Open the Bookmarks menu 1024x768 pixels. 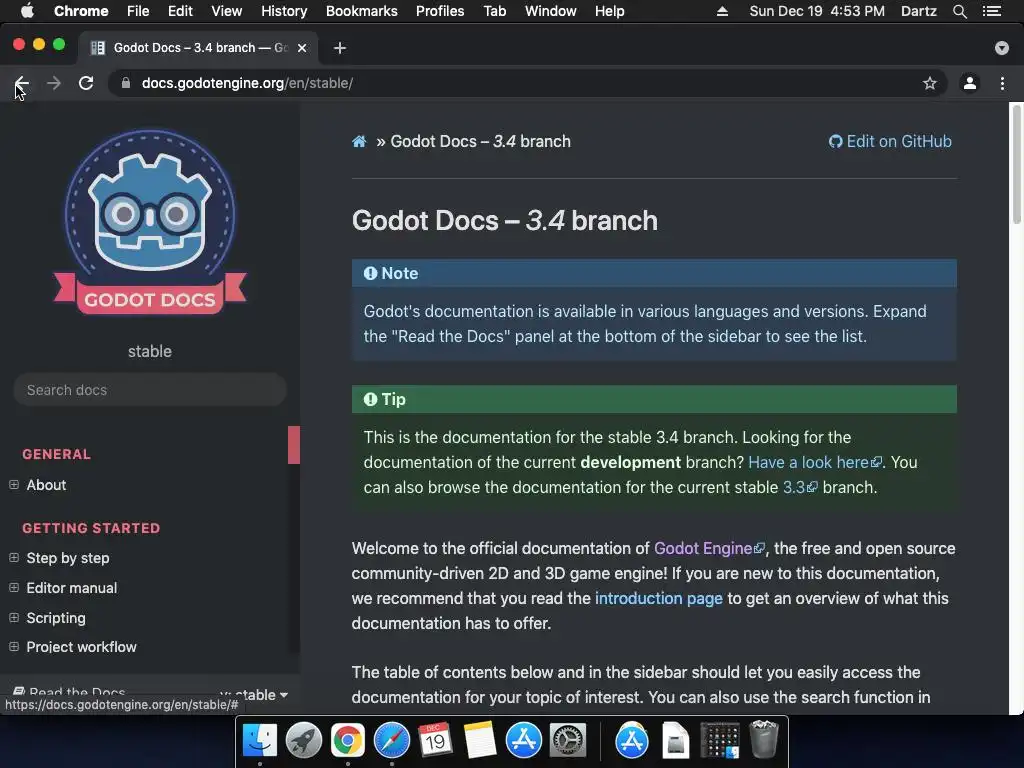(362, 11)
